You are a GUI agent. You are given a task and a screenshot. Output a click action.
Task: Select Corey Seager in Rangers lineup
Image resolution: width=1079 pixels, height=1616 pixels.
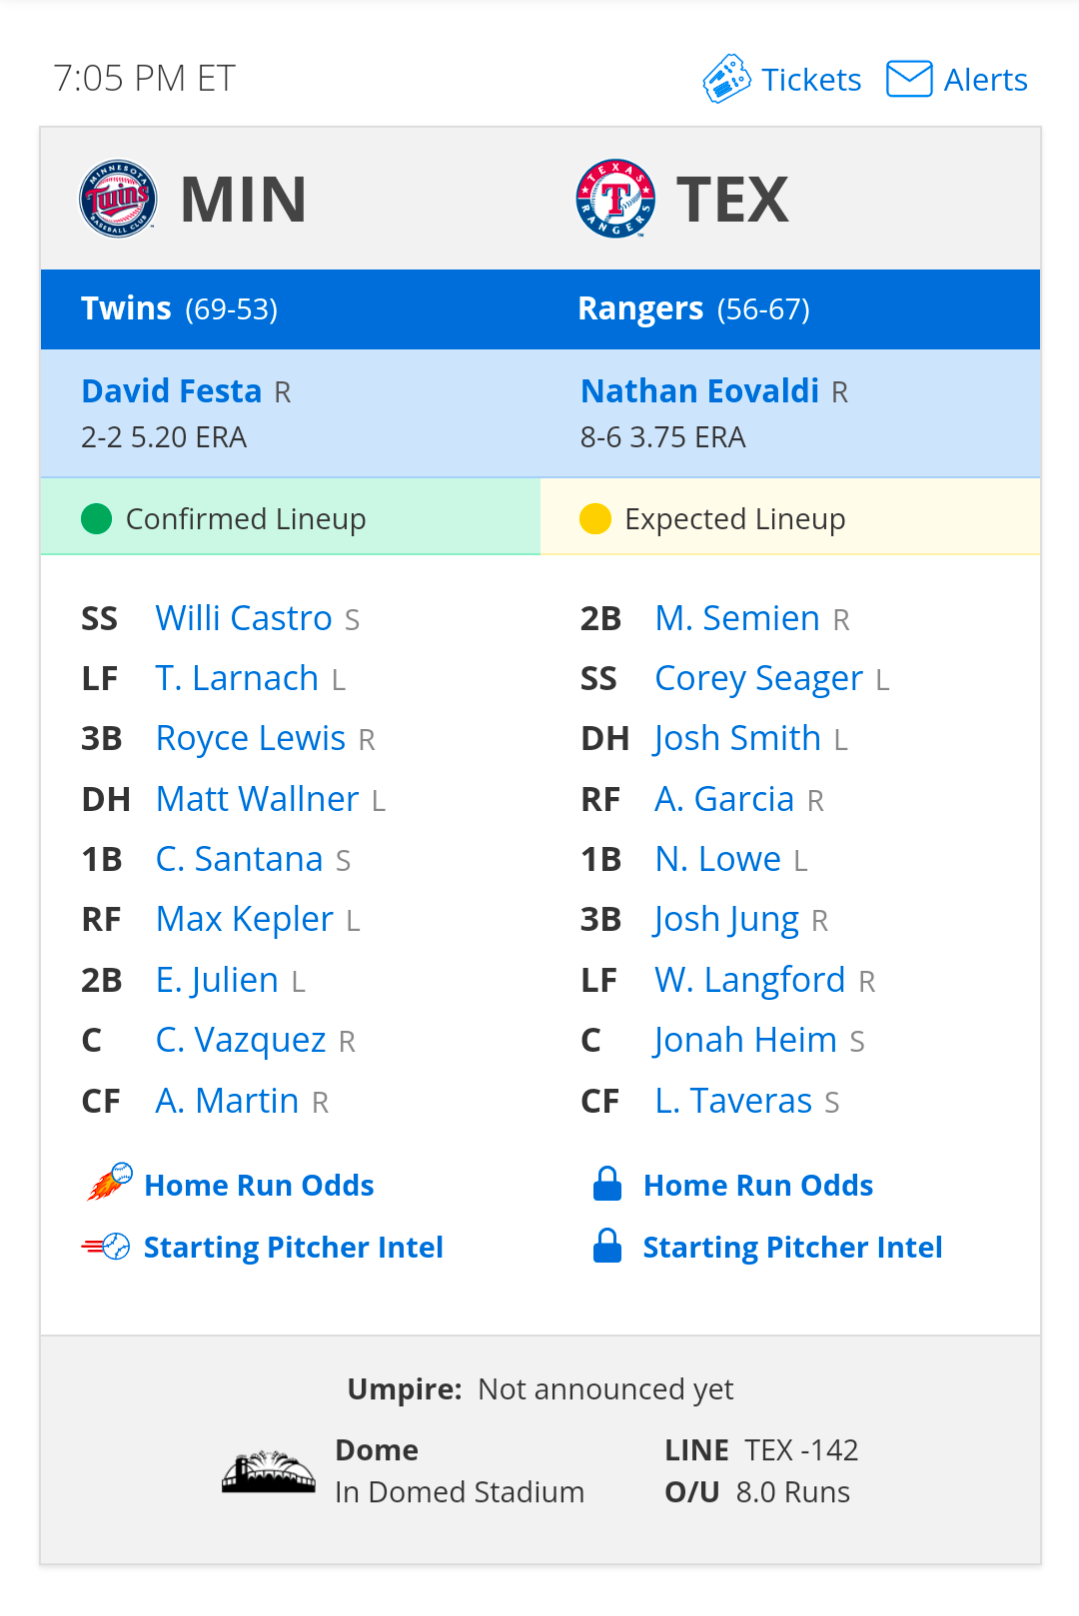click(x=758, y=678)
